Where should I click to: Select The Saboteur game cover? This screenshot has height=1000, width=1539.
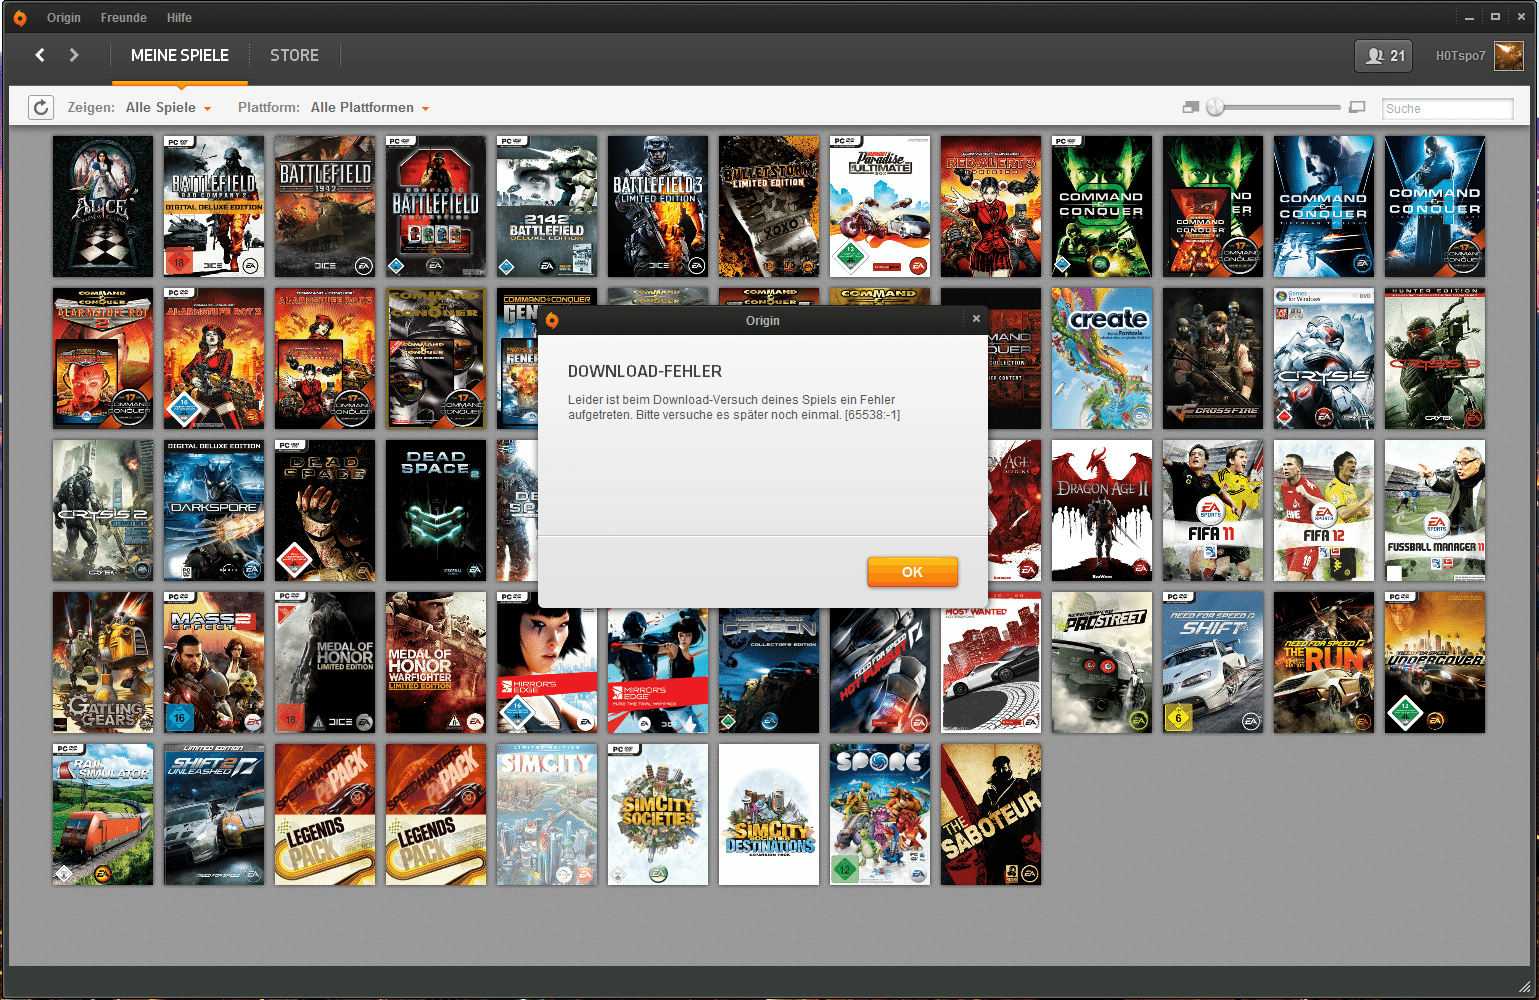point(990,814)
